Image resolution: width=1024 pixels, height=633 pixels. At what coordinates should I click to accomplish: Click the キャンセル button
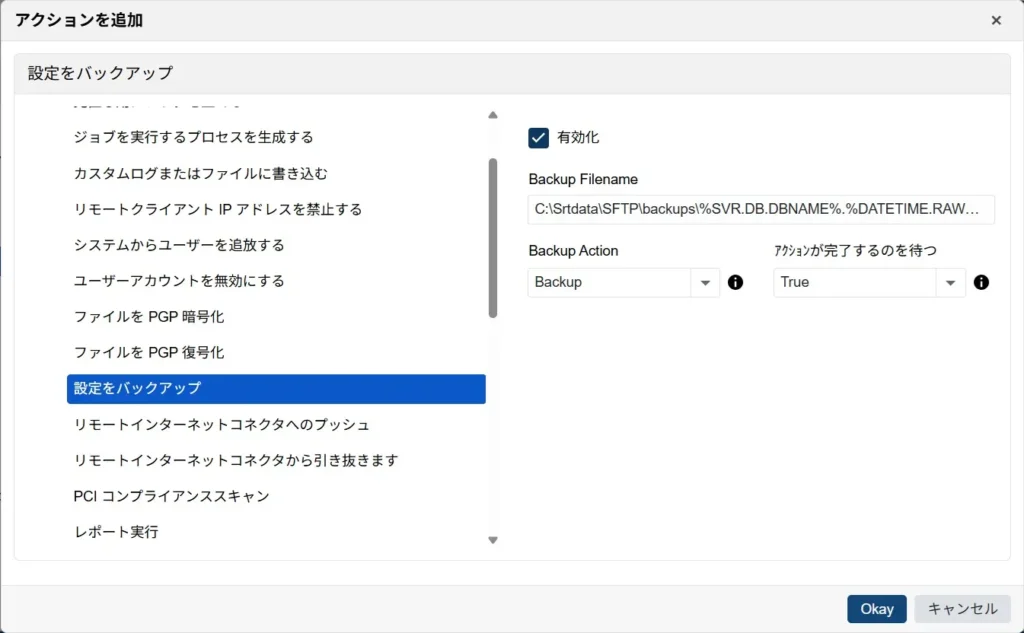[962, 609]
